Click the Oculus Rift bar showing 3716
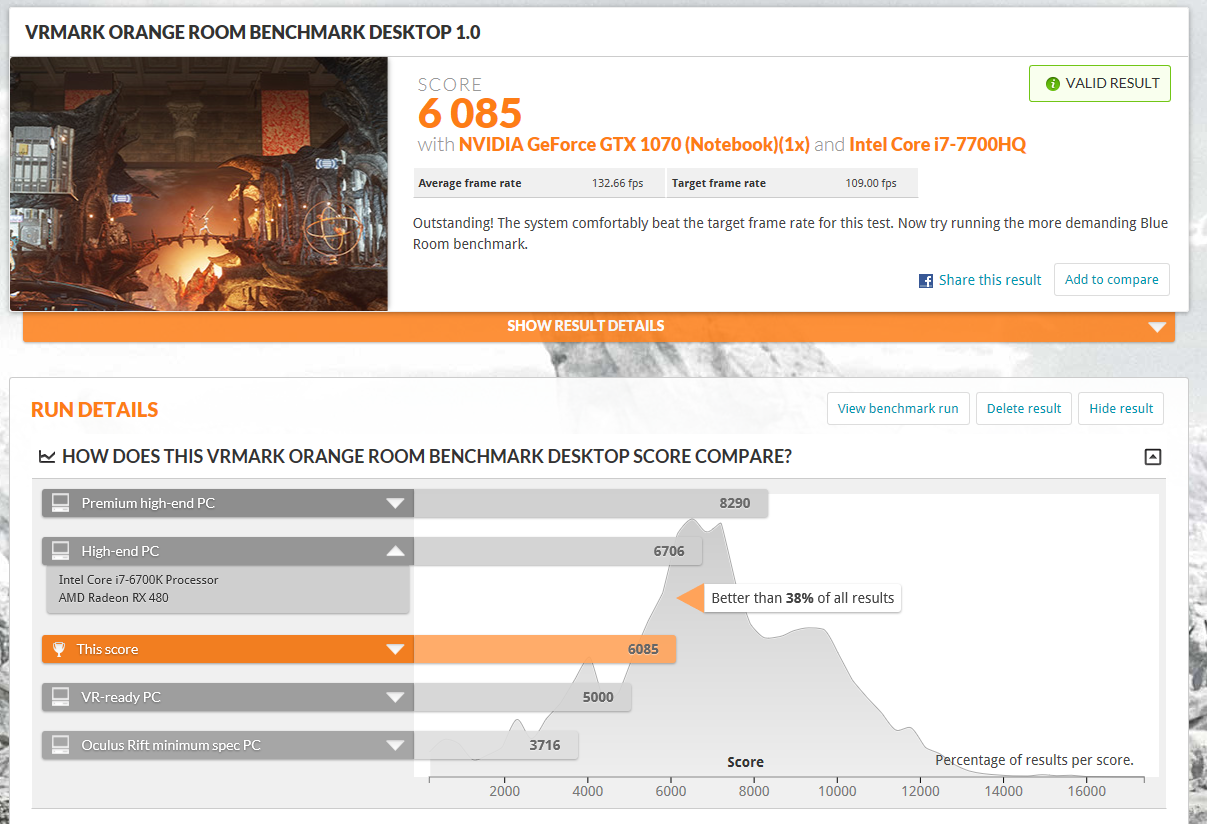Viewport: 1207px width, 824px height. [x=496, y=745]
